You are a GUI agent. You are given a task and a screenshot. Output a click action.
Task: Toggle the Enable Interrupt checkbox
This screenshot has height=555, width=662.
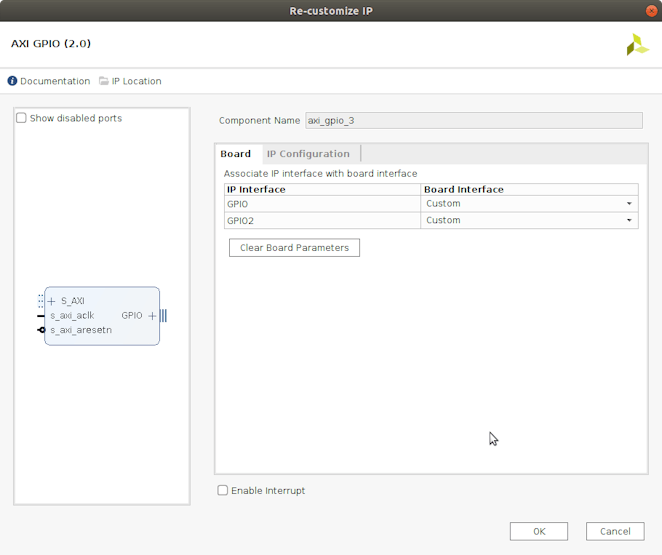223,491
